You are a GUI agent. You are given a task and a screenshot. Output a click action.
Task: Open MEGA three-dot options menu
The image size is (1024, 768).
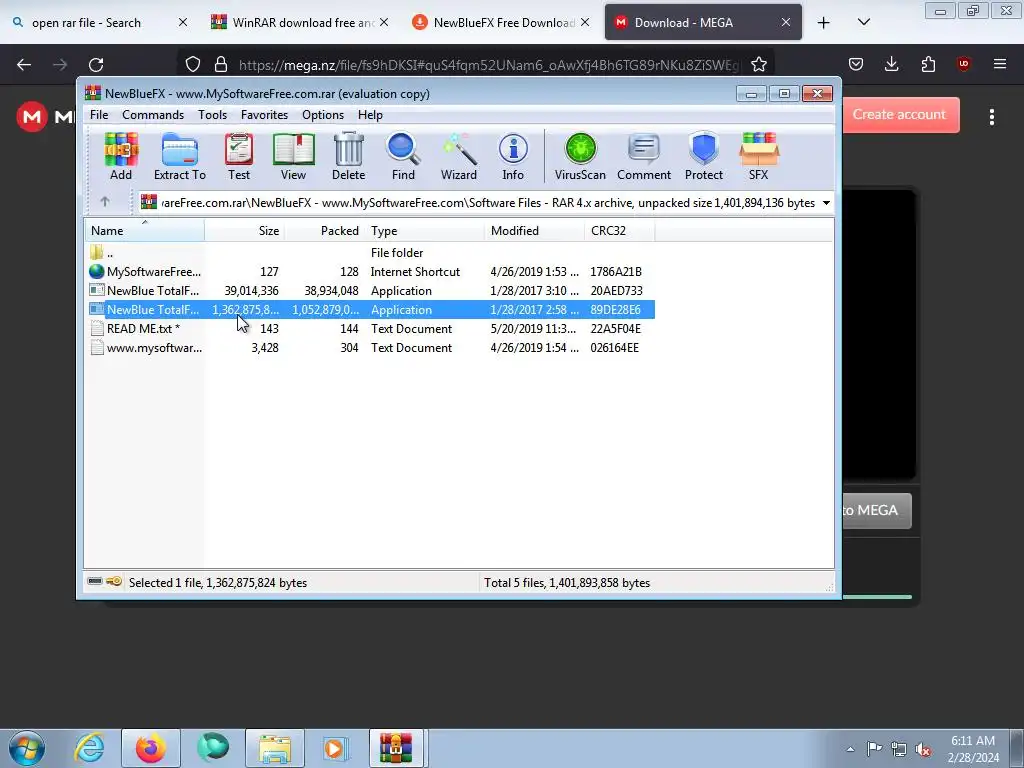click(x=992, y=117)
